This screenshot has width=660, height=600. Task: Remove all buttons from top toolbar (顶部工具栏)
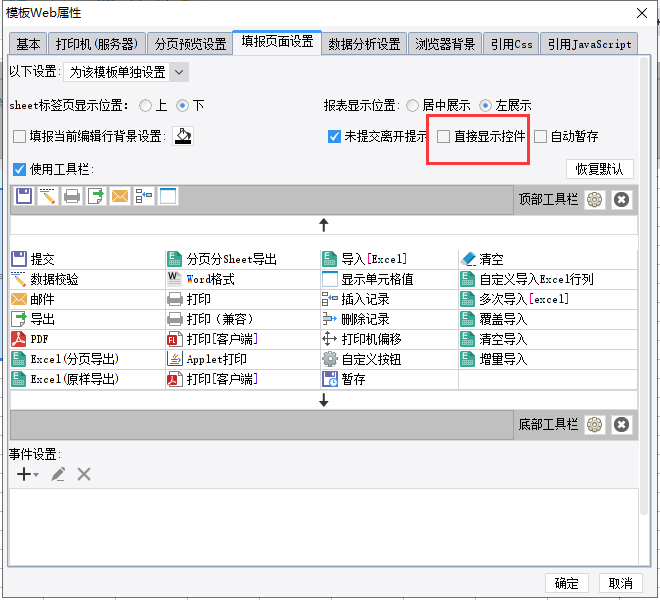pos(621,200)
